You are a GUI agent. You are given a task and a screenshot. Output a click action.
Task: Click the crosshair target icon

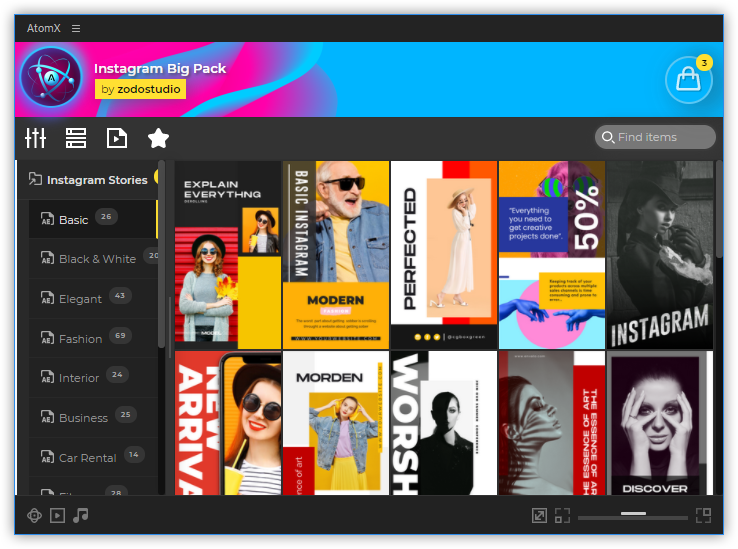34,516
